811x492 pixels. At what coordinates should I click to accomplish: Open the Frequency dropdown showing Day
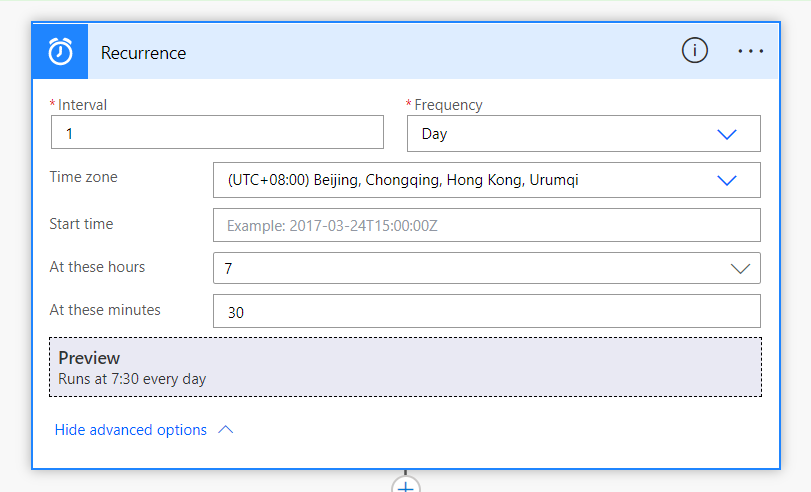[560, 134]
